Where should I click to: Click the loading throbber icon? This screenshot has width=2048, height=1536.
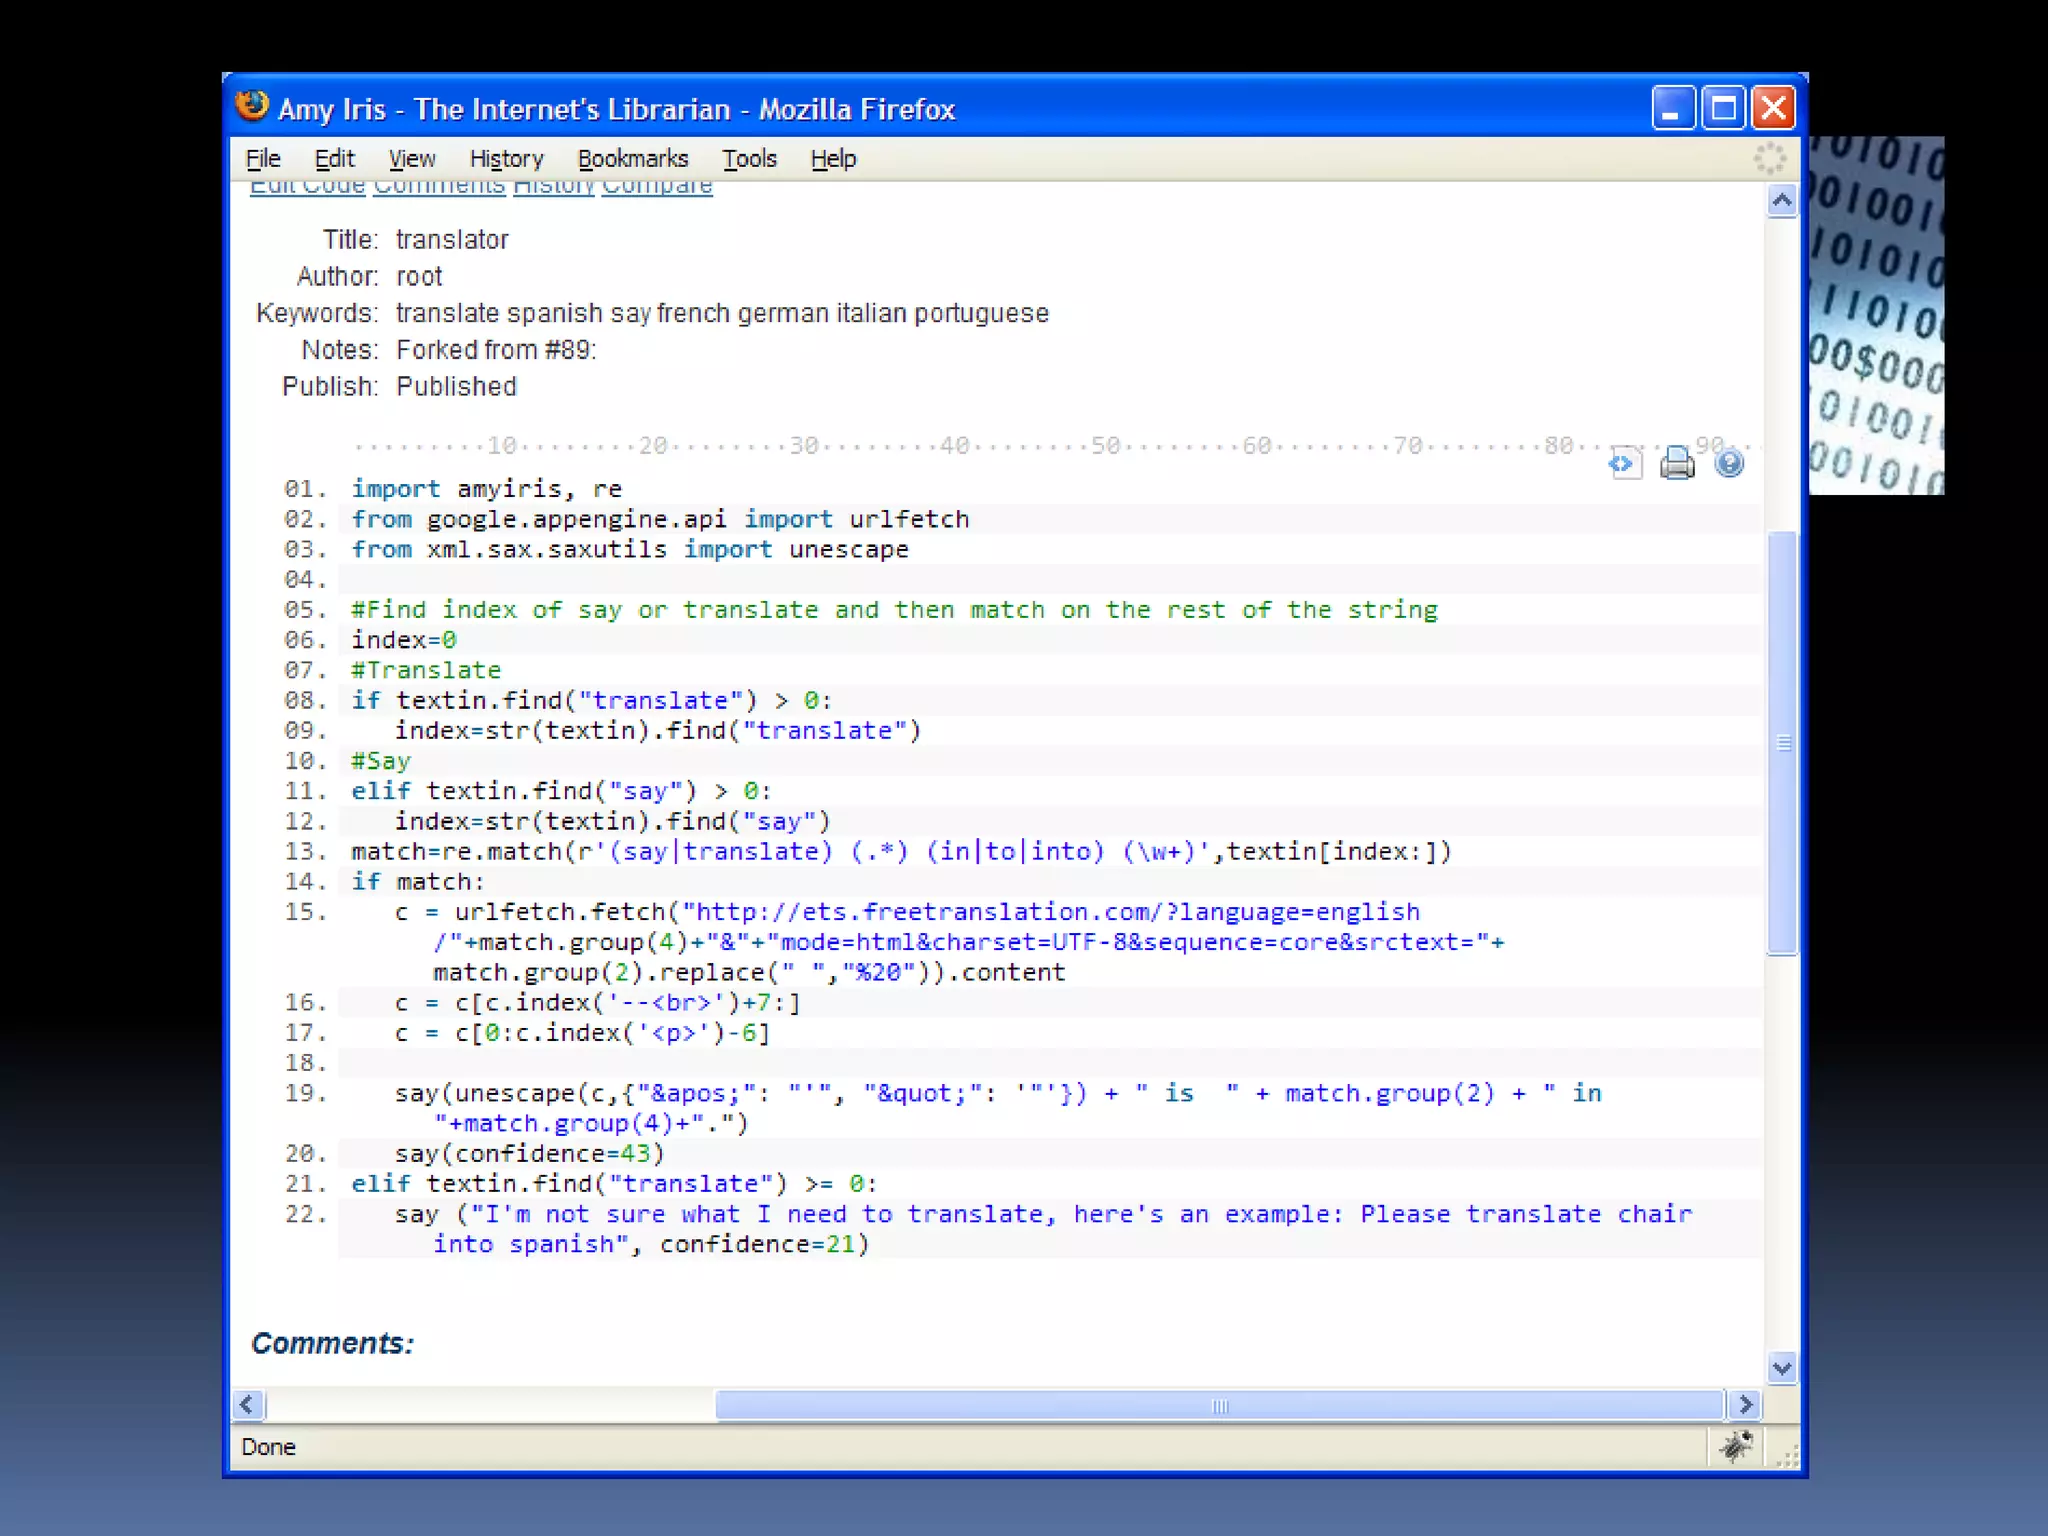click(1769, 158)
